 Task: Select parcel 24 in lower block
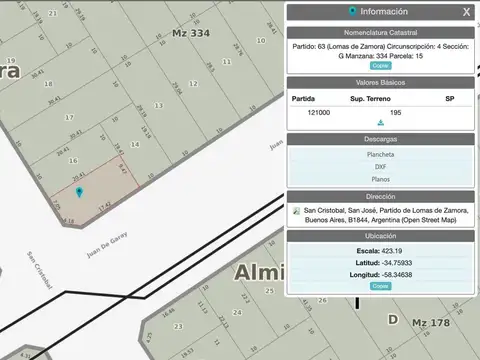(x=237, y=313)
